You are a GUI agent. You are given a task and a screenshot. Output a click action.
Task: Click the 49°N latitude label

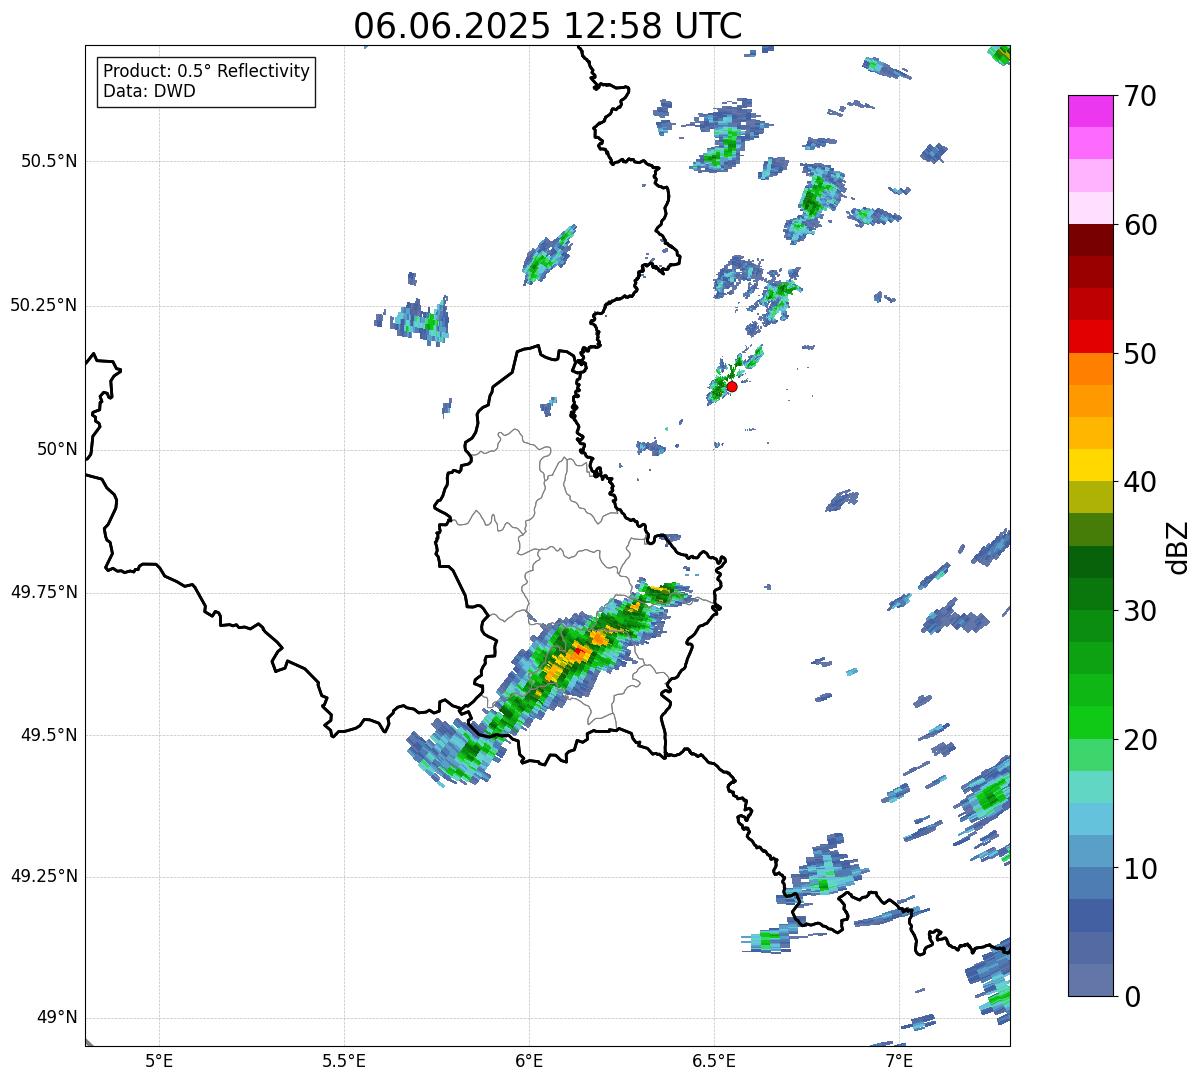point(57,1018)
